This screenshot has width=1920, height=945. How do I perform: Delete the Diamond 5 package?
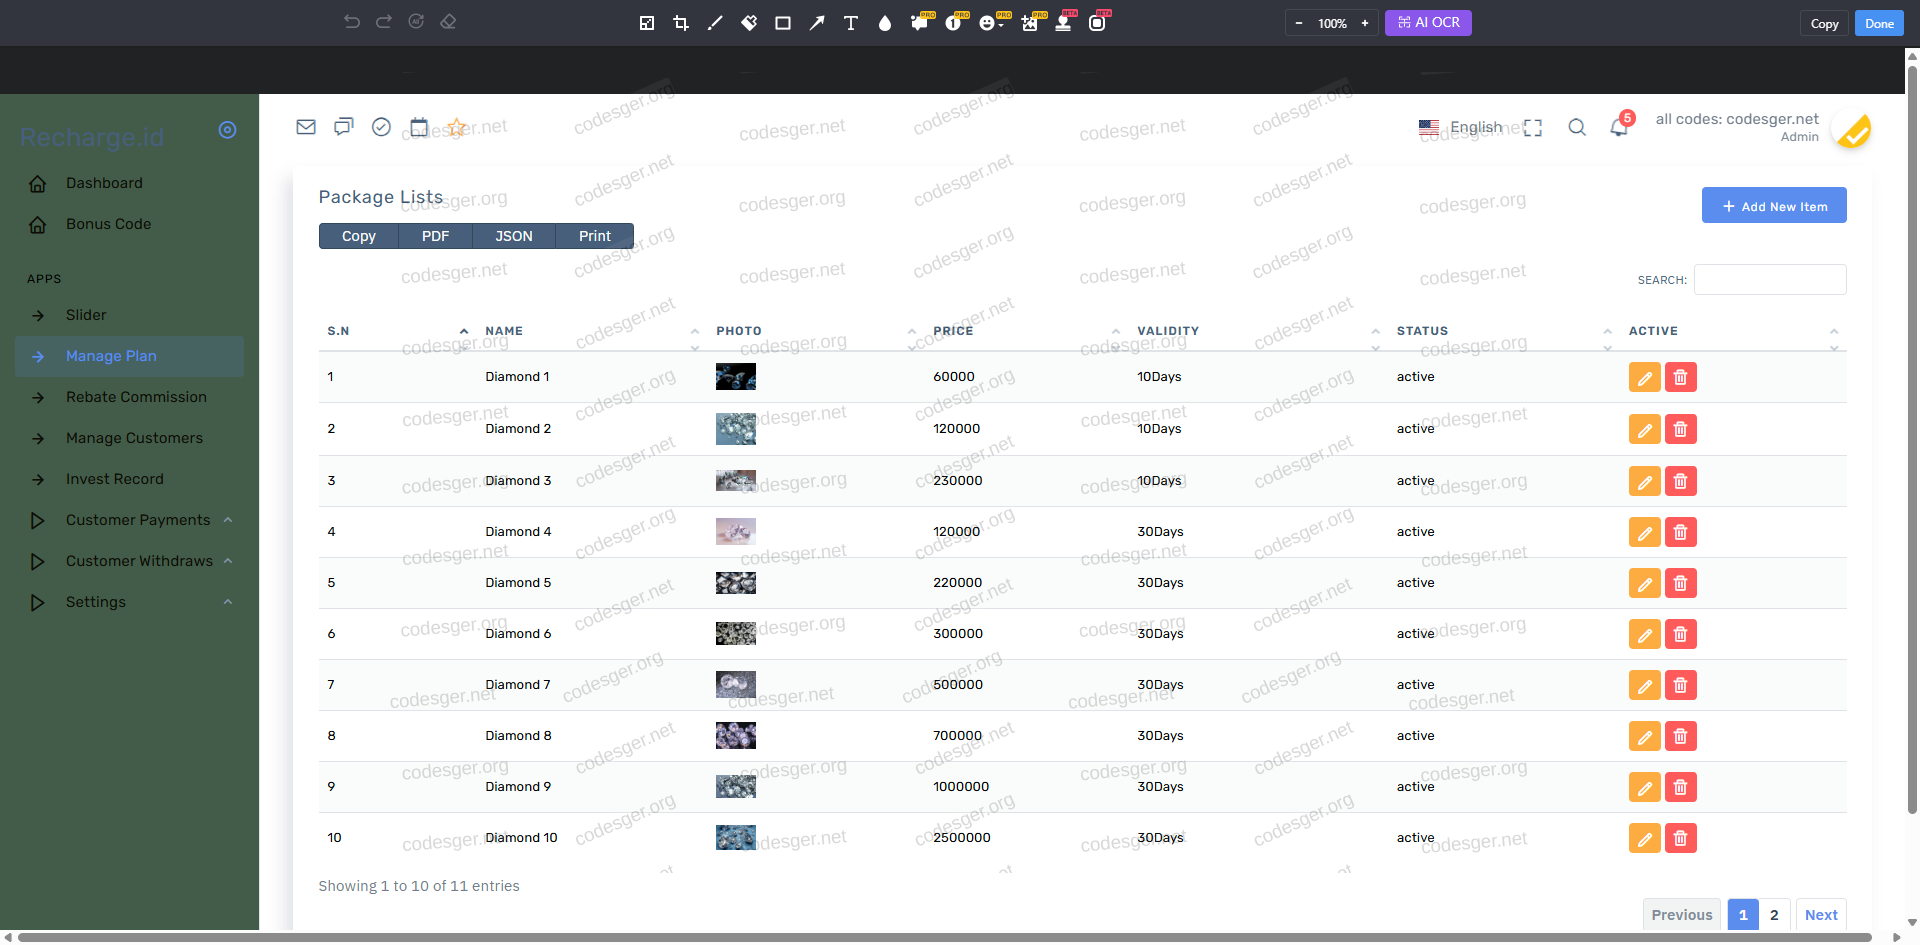[x=1680, y=583]
